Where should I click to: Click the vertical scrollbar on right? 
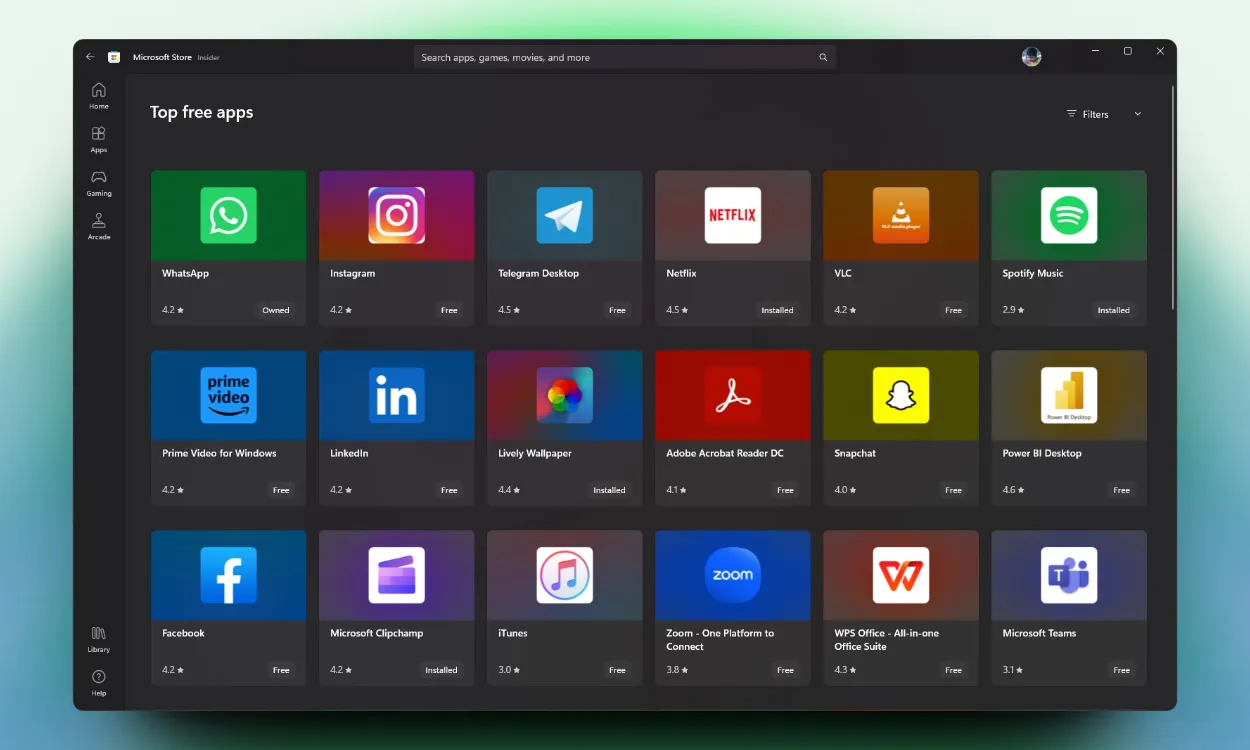click(x=1172, y=200)
